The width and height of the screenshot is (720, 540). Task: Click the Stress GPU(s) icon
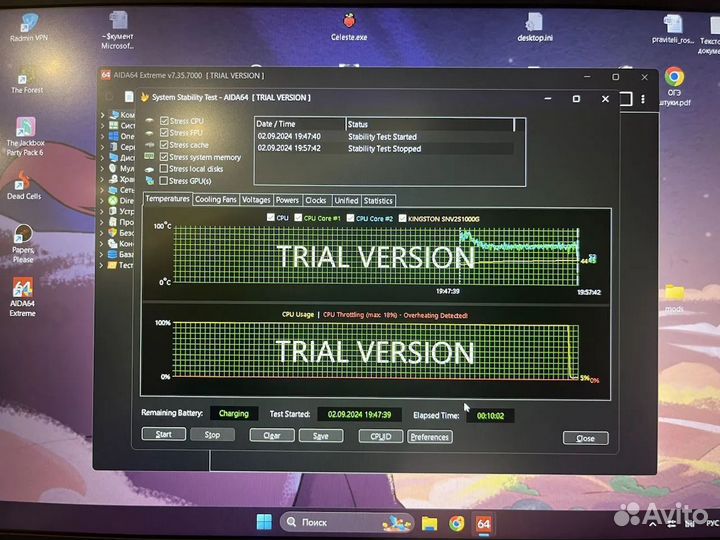coord(150,181)
